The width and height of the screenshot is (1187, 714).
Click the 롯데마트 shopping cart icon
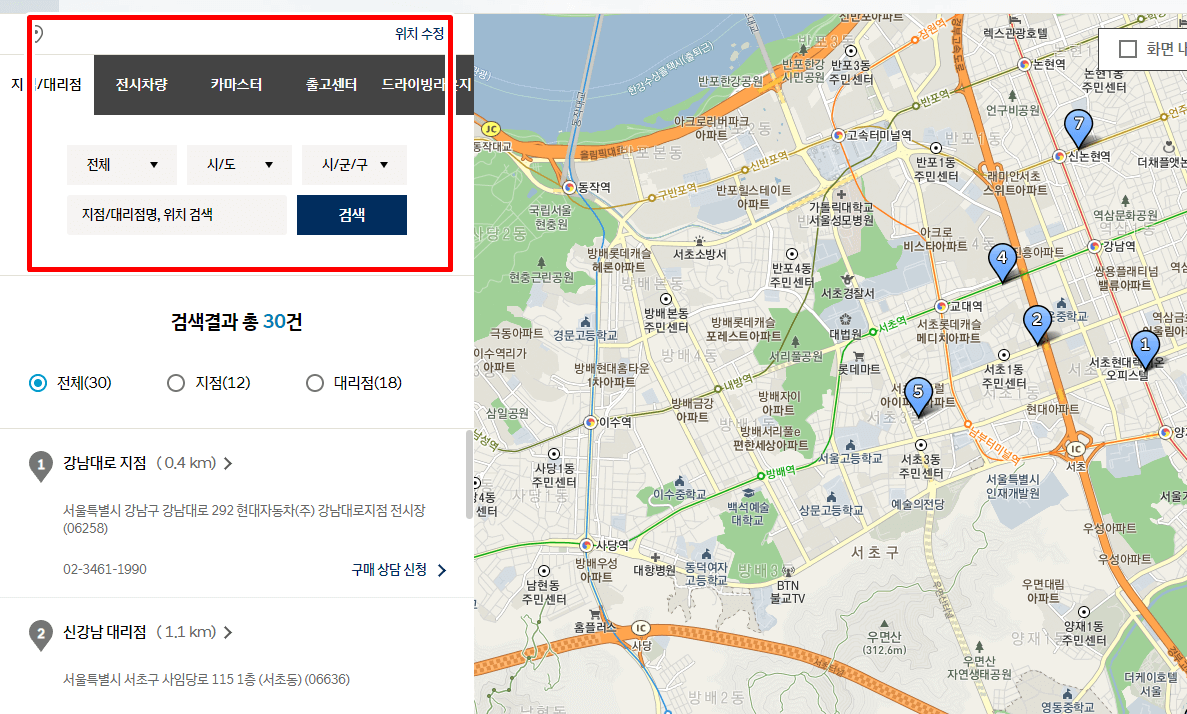[x=858, y=355]
